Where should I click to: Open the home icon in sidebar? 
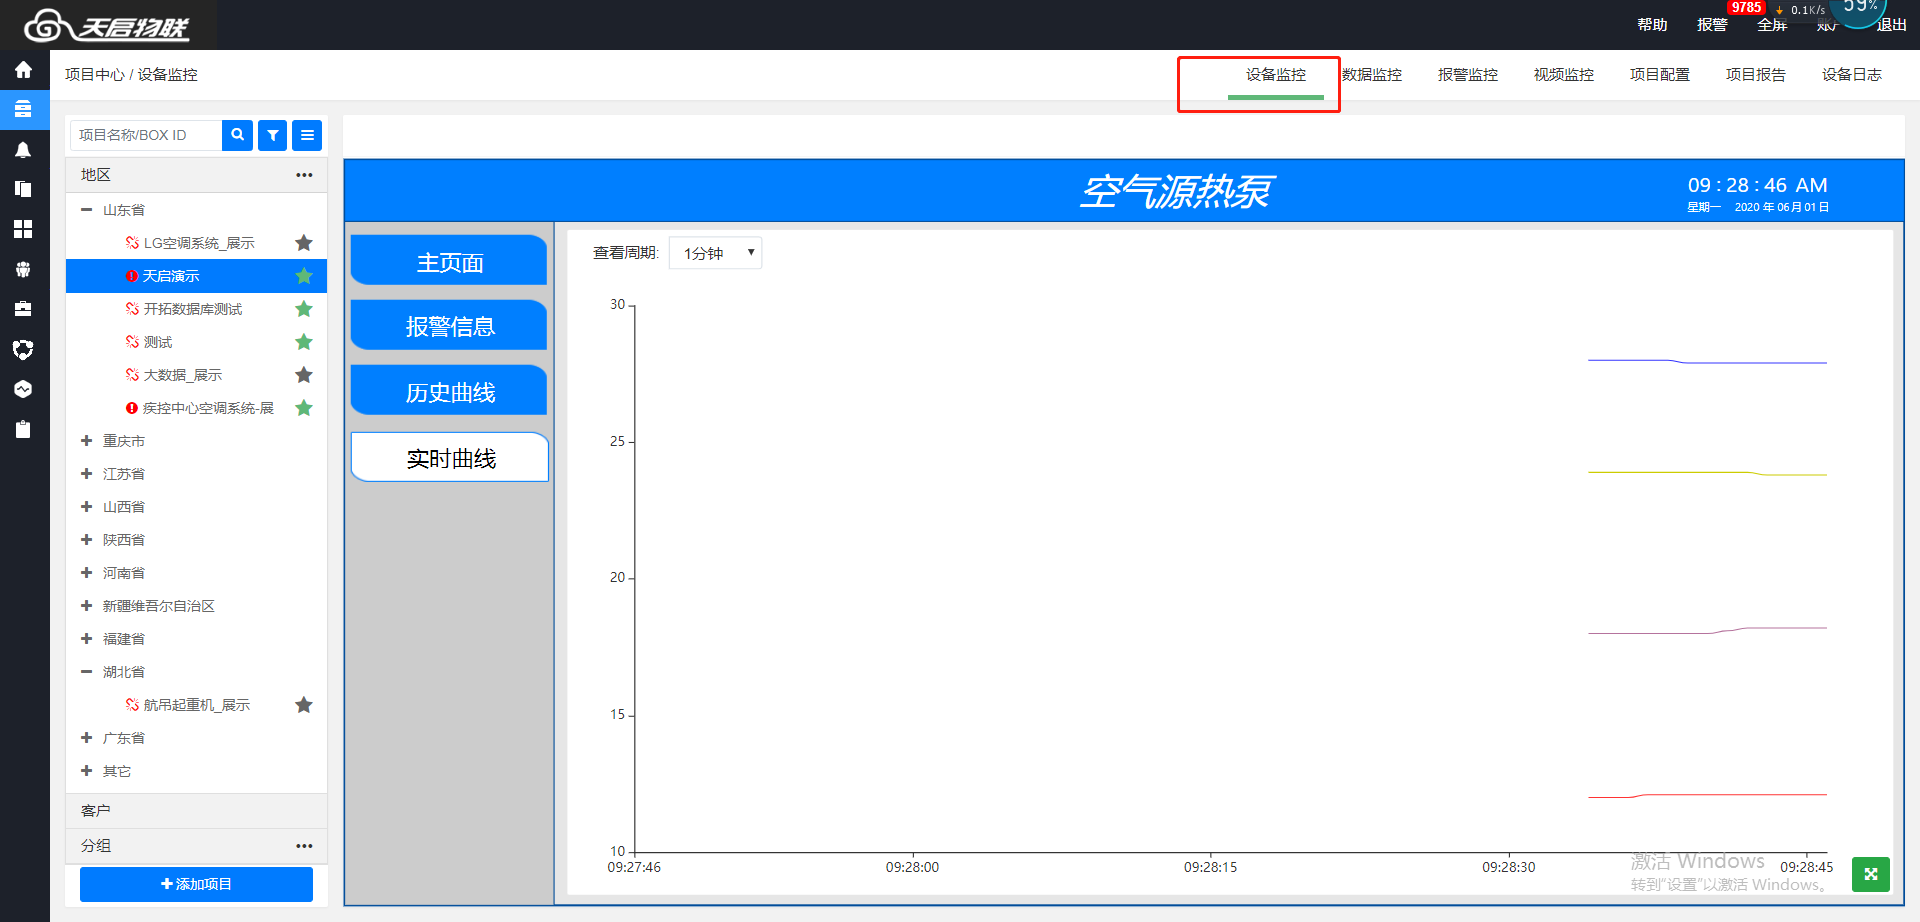(x=23, y=70)
